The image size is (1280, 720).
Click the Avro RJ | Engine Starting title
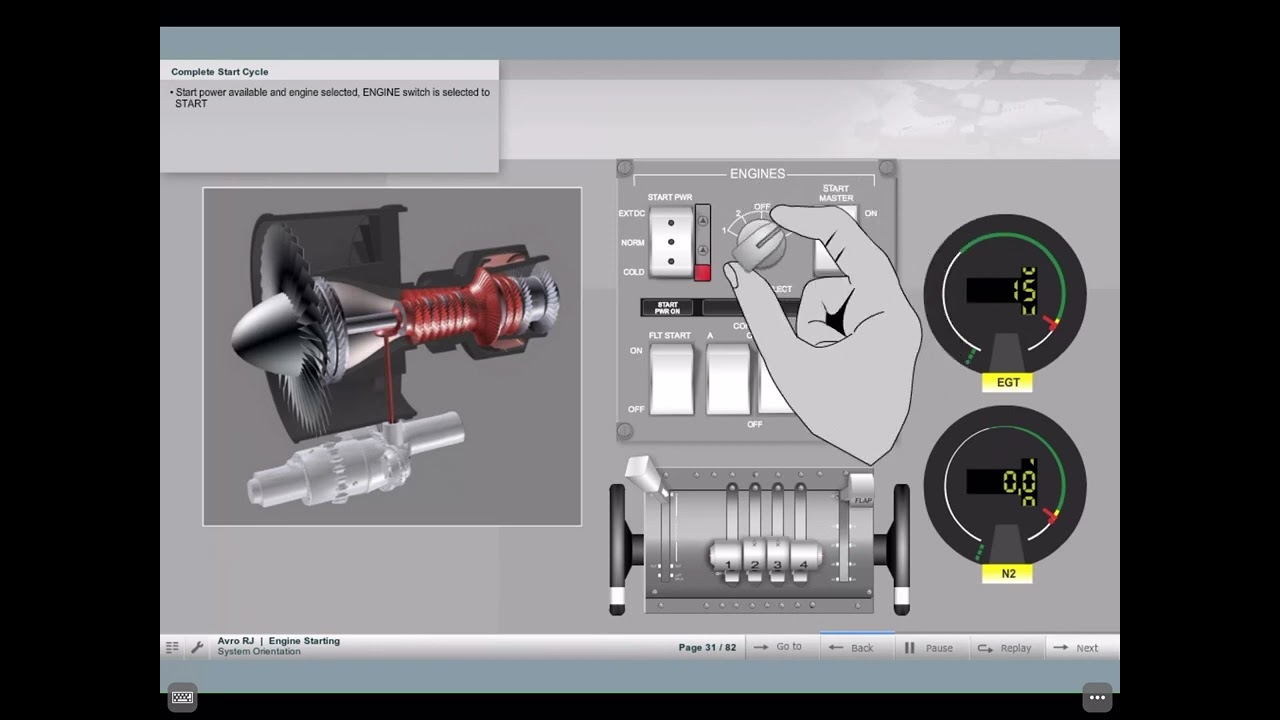pyautogui.click(x=279, y=641)
